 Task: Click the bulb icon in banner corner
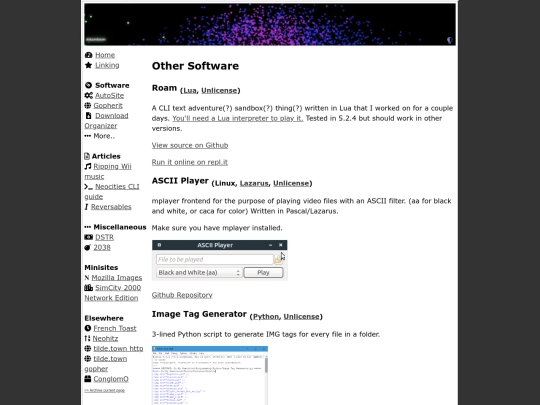[450, 40]
